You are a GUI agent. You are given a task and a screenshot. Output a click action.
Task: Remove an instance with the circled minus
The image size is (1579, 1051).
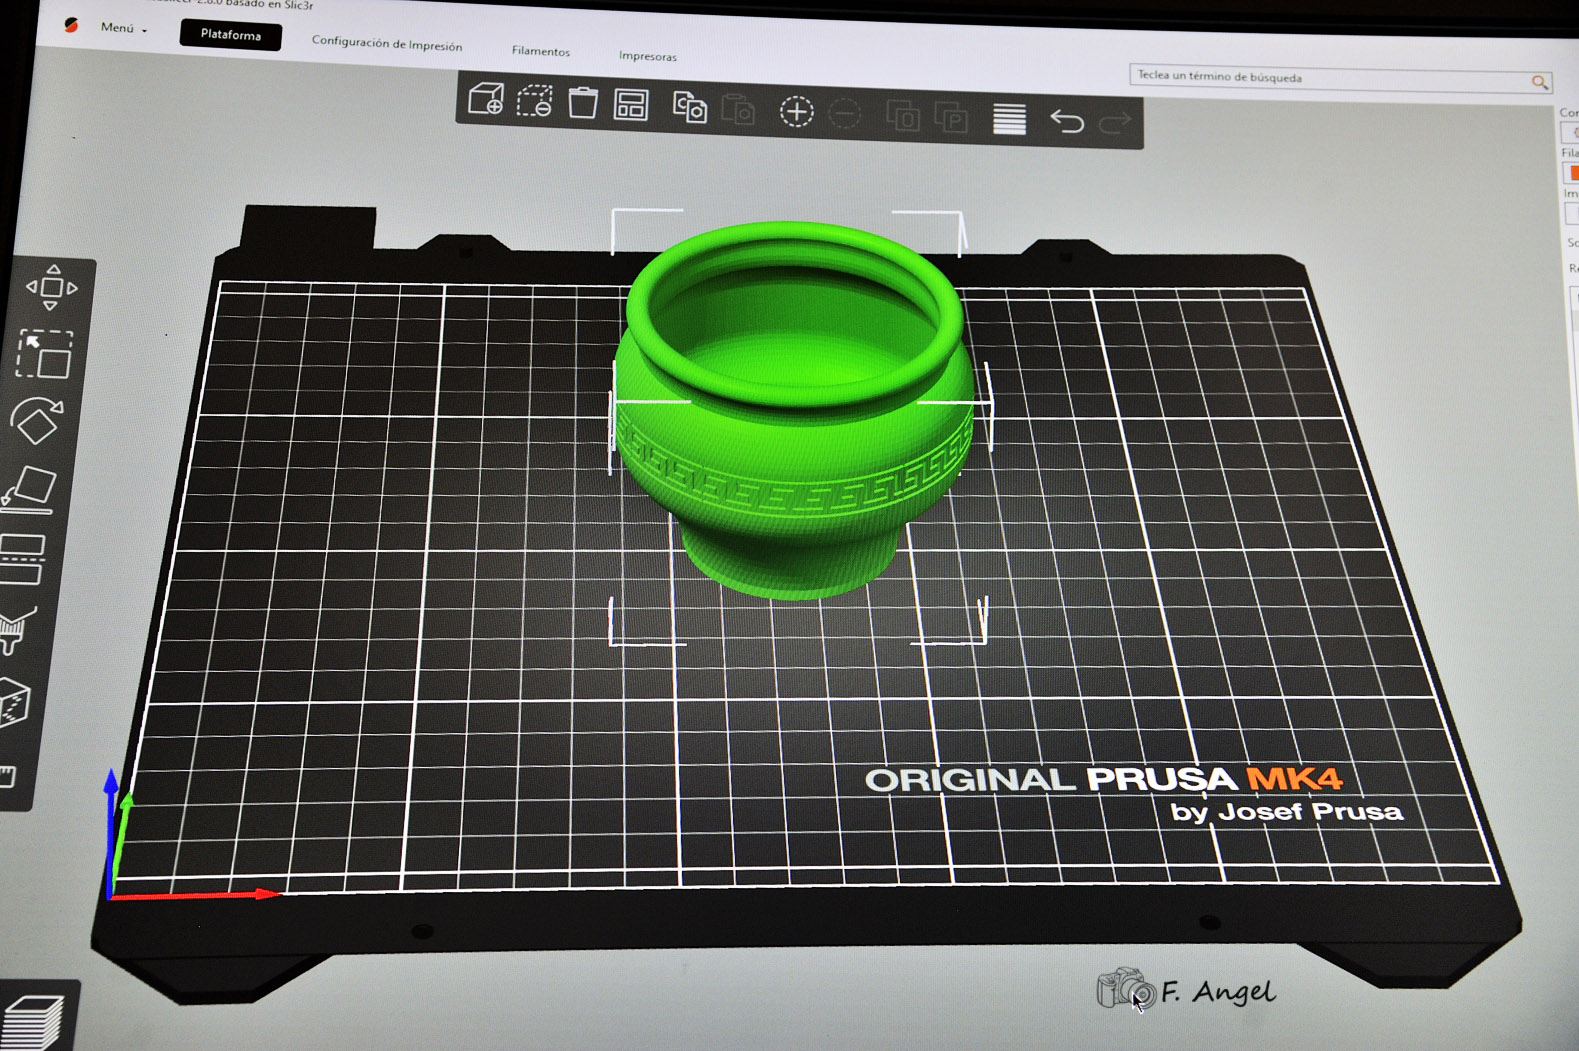(x=845, y=113)
